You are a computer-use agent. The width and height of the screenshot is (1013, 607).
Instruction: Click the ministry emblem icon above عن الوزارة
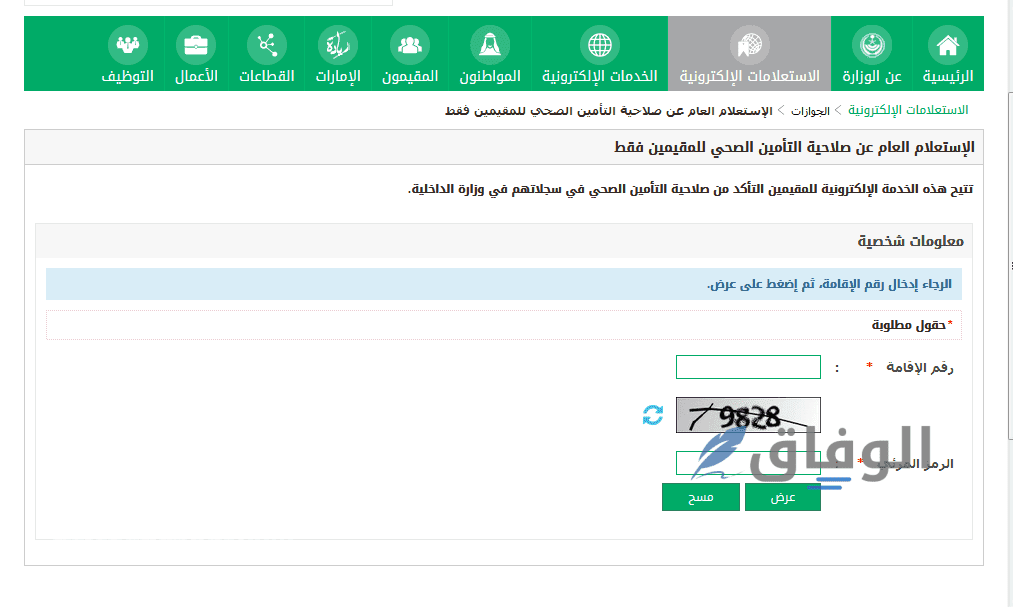[x=872, y=45]
